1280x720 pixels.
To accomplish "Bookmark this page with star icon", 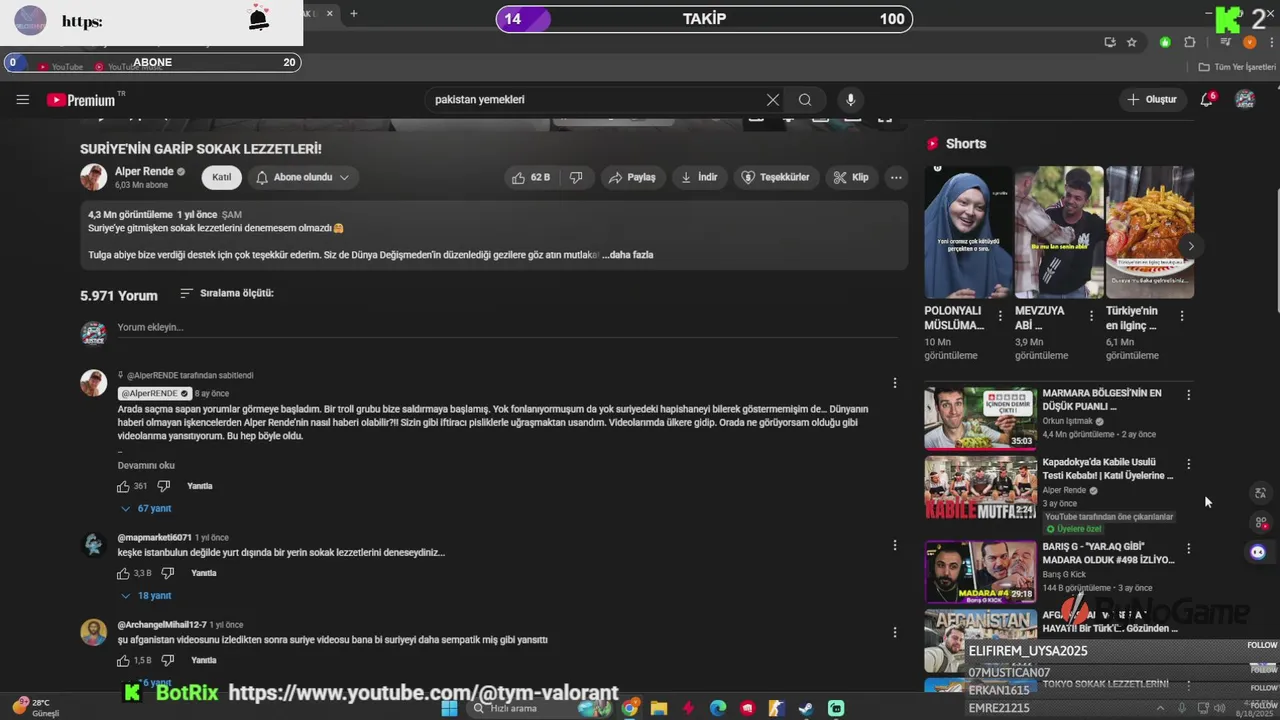I will pos(1132,42).
